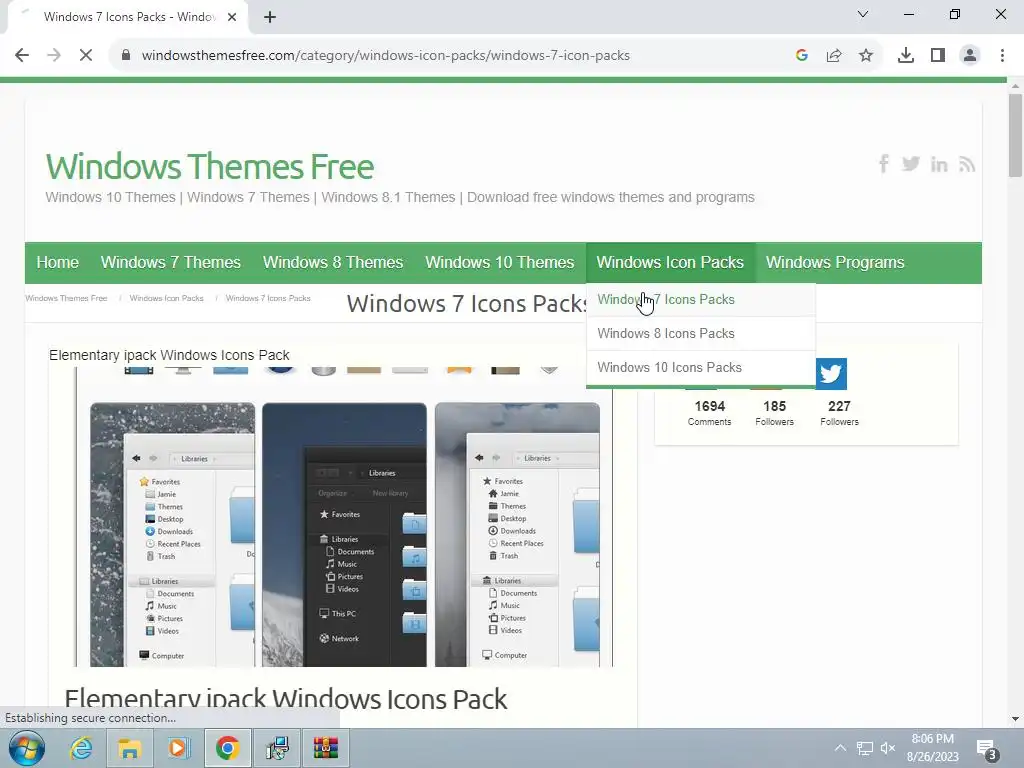Screen dimensions: 1024x768
Task: Click the muted volume tray icon
Action: coord(888,748)
